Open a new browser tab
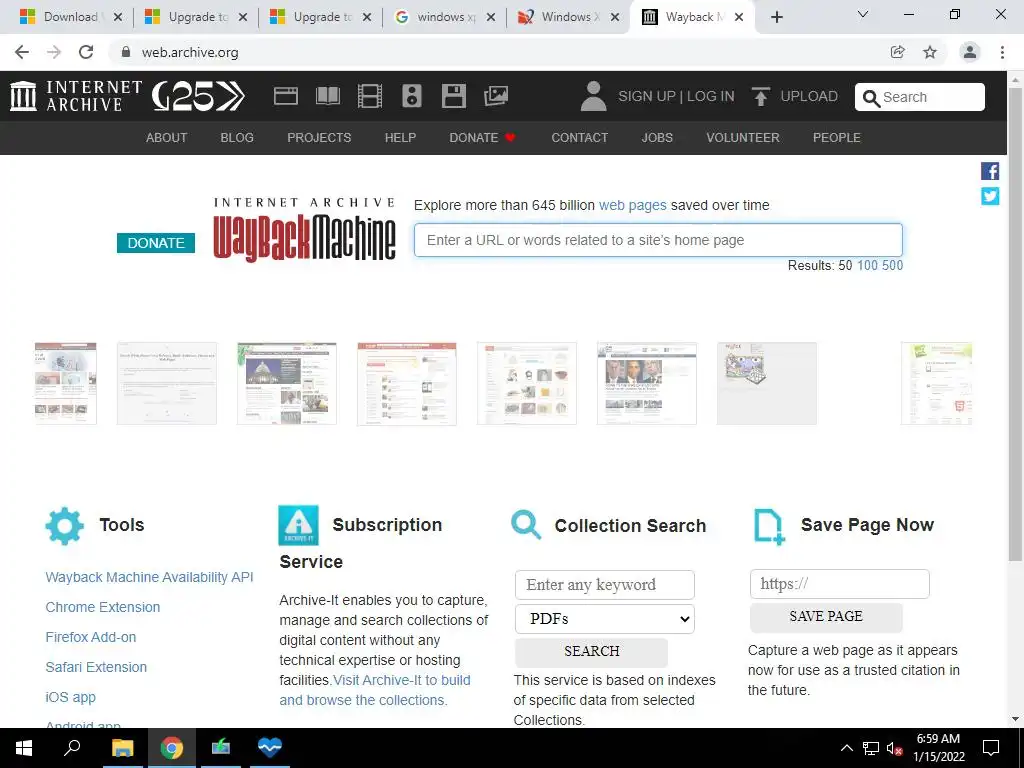 tap(776, 17)
